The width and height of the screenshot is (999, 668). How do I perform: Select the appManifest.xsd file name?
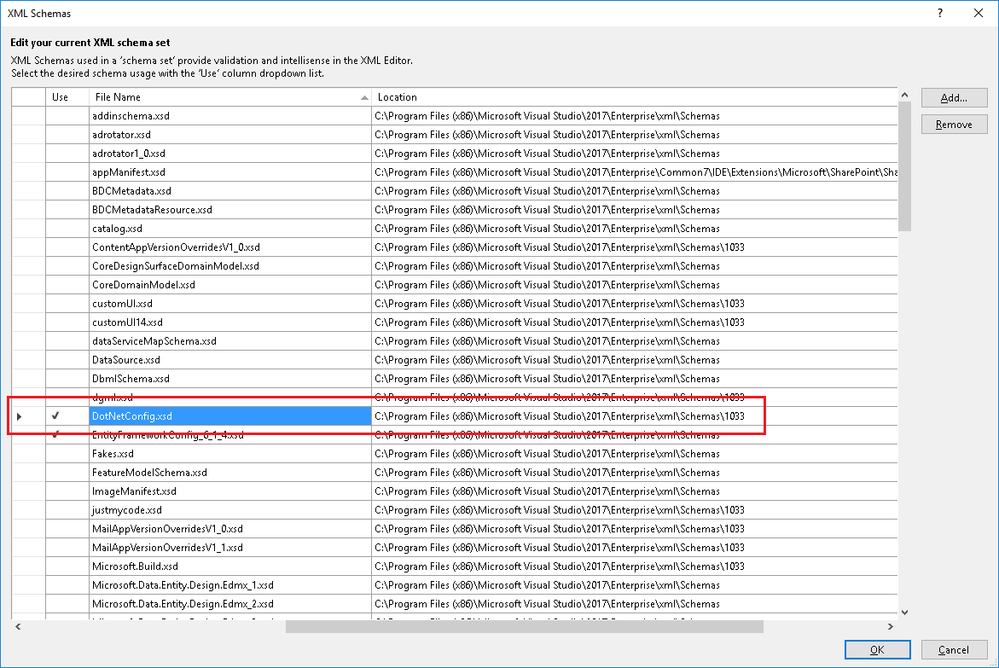[230, 172]
